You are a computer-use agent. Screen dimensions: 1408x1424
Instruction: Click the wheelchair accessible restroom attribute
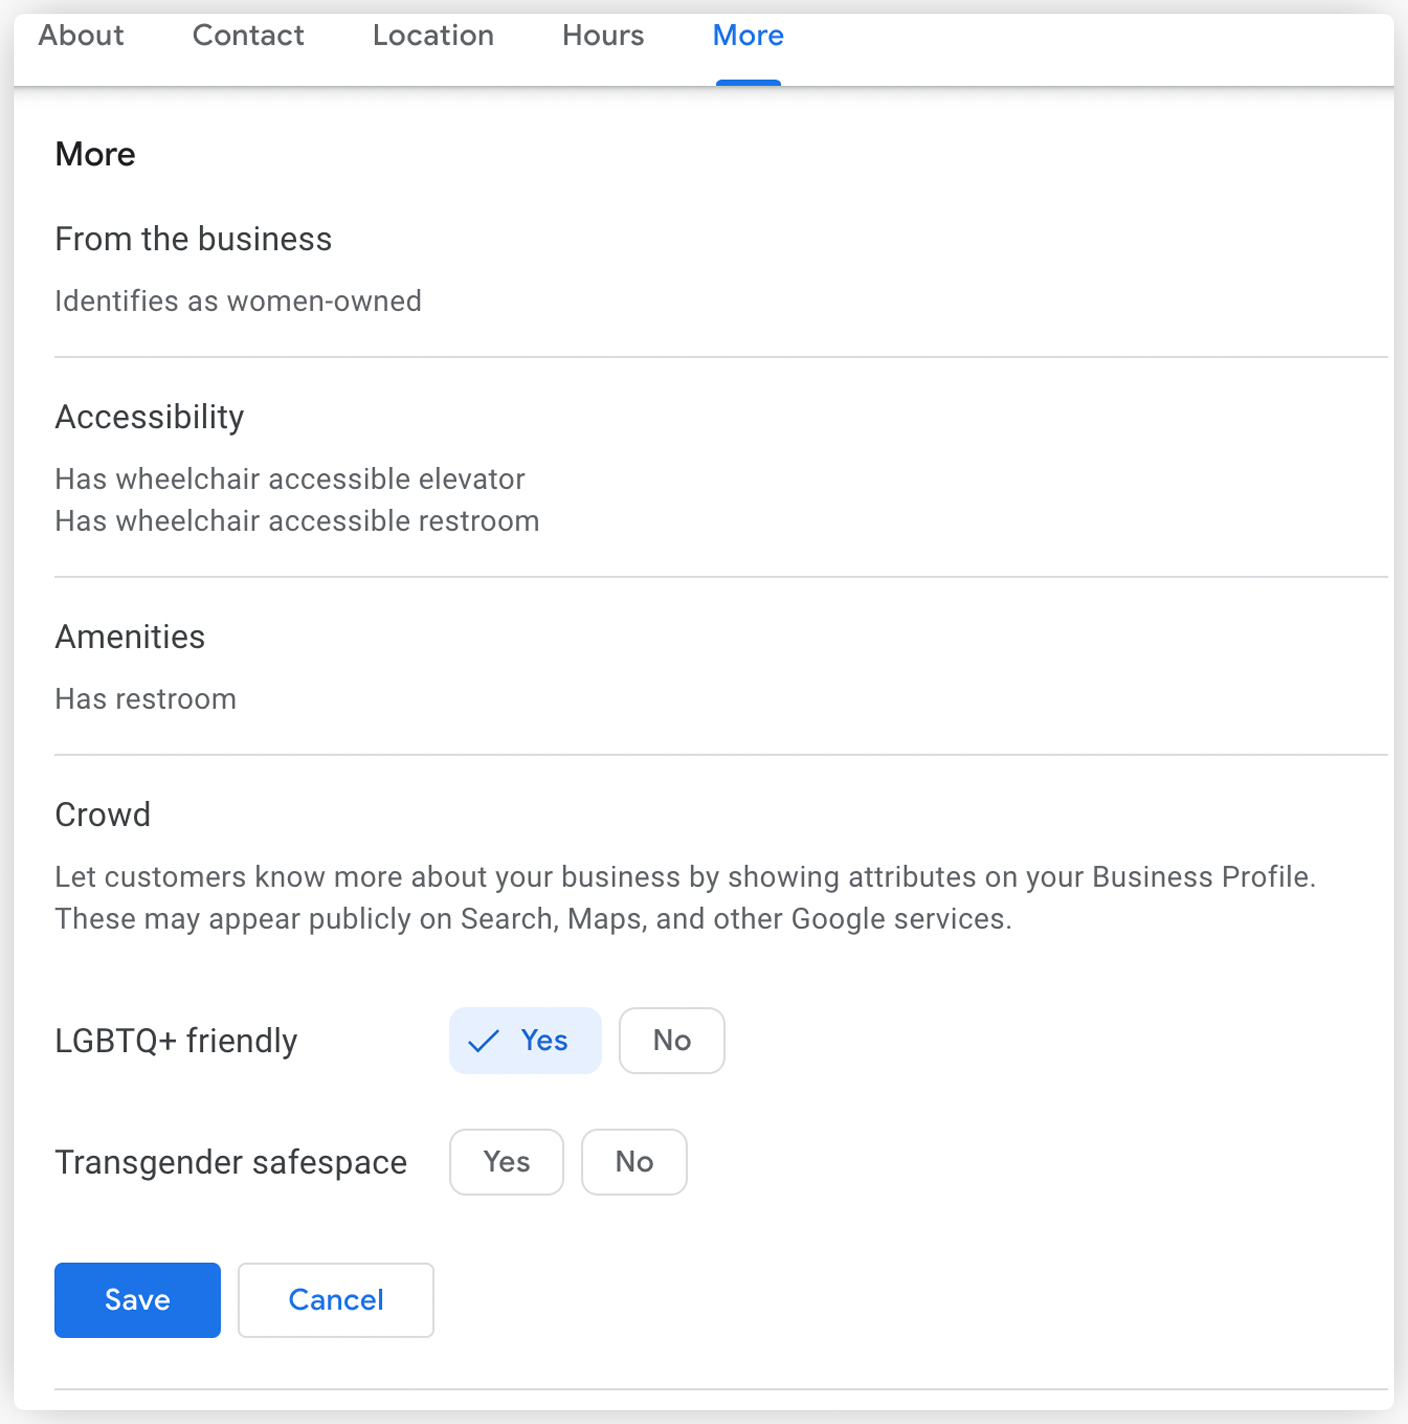(297, 521)
